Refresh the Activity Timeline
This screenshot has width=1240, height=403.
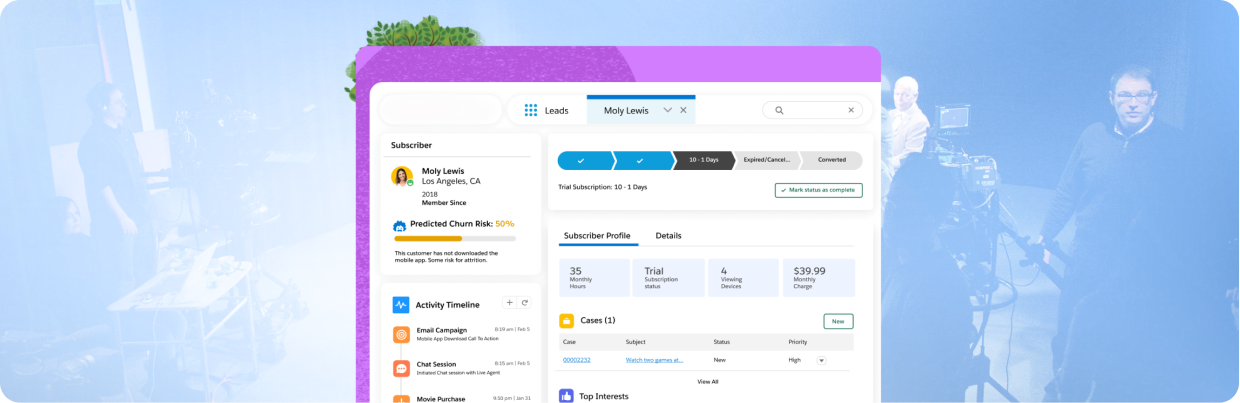[x=524, y=302]
